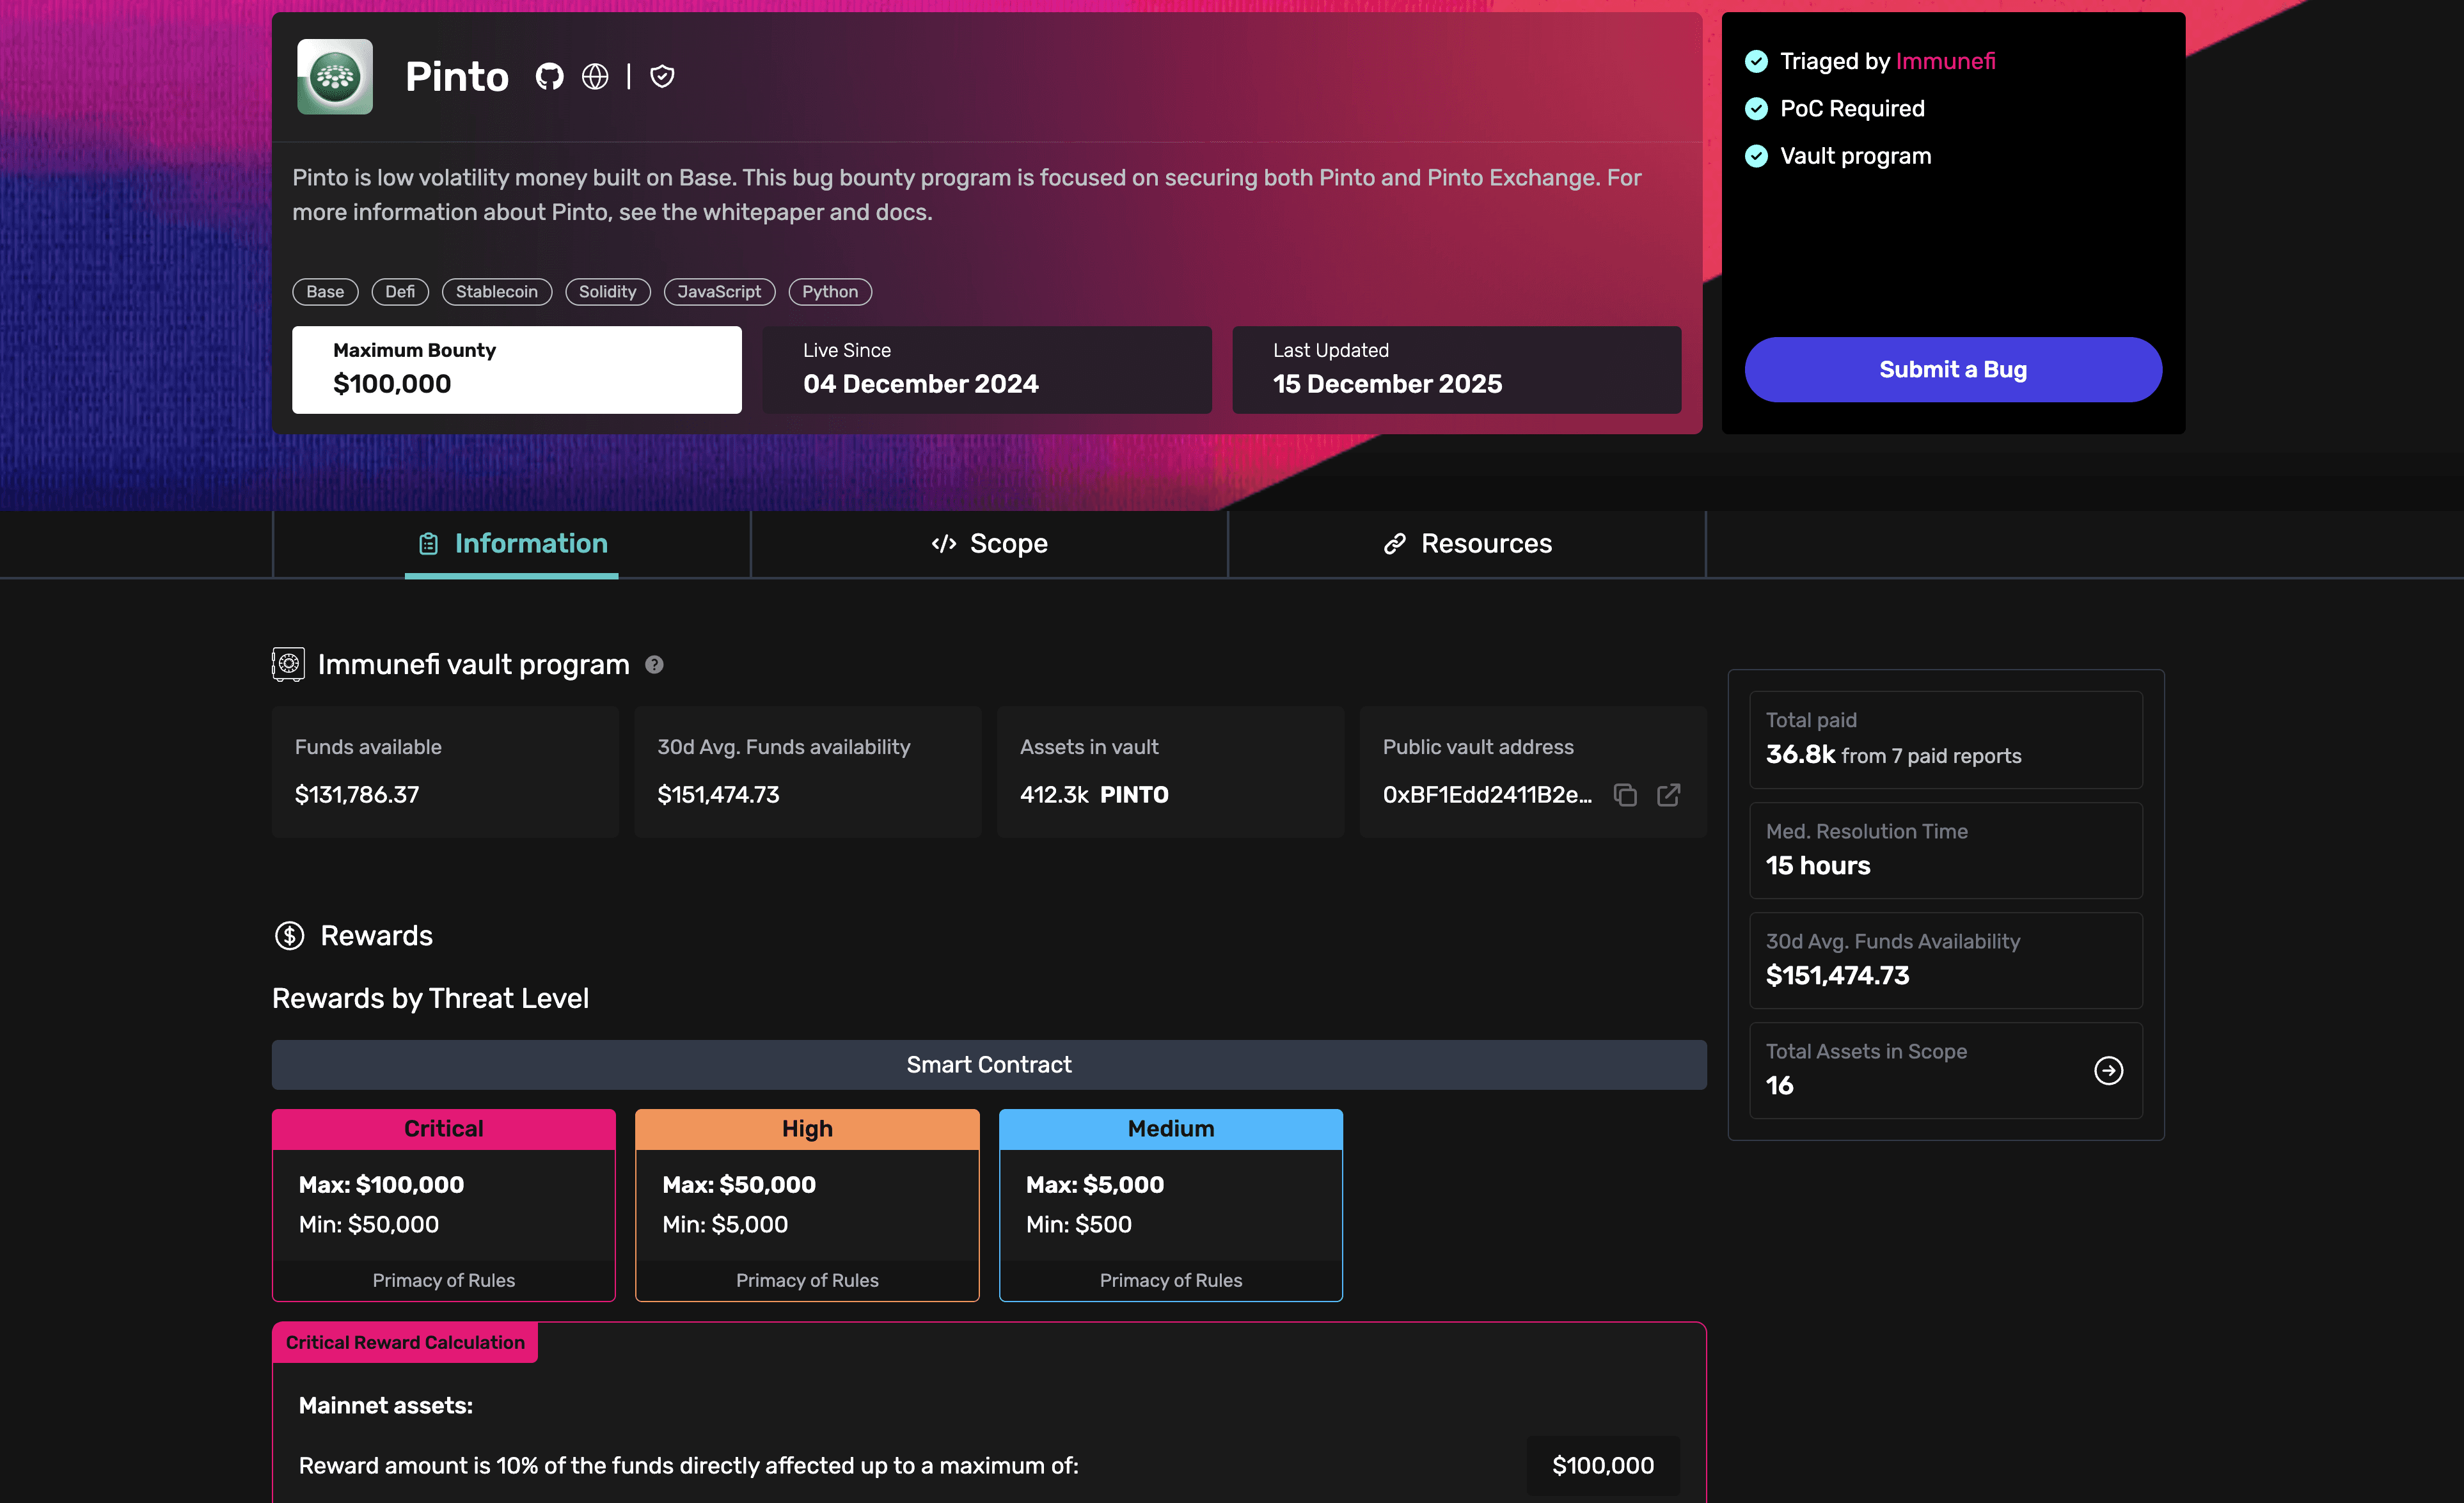Click the Stablecoin tag

(496, 292)
